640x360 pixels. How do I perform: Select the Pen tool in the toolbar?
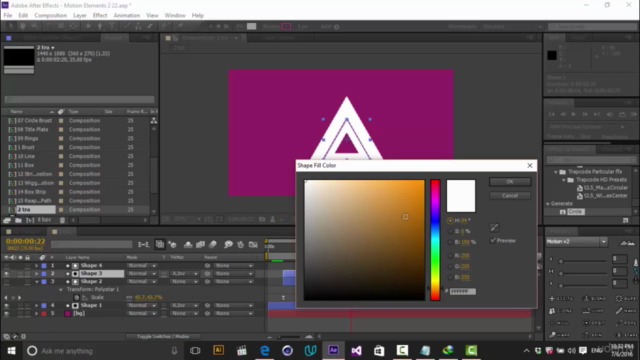[100, 26]
